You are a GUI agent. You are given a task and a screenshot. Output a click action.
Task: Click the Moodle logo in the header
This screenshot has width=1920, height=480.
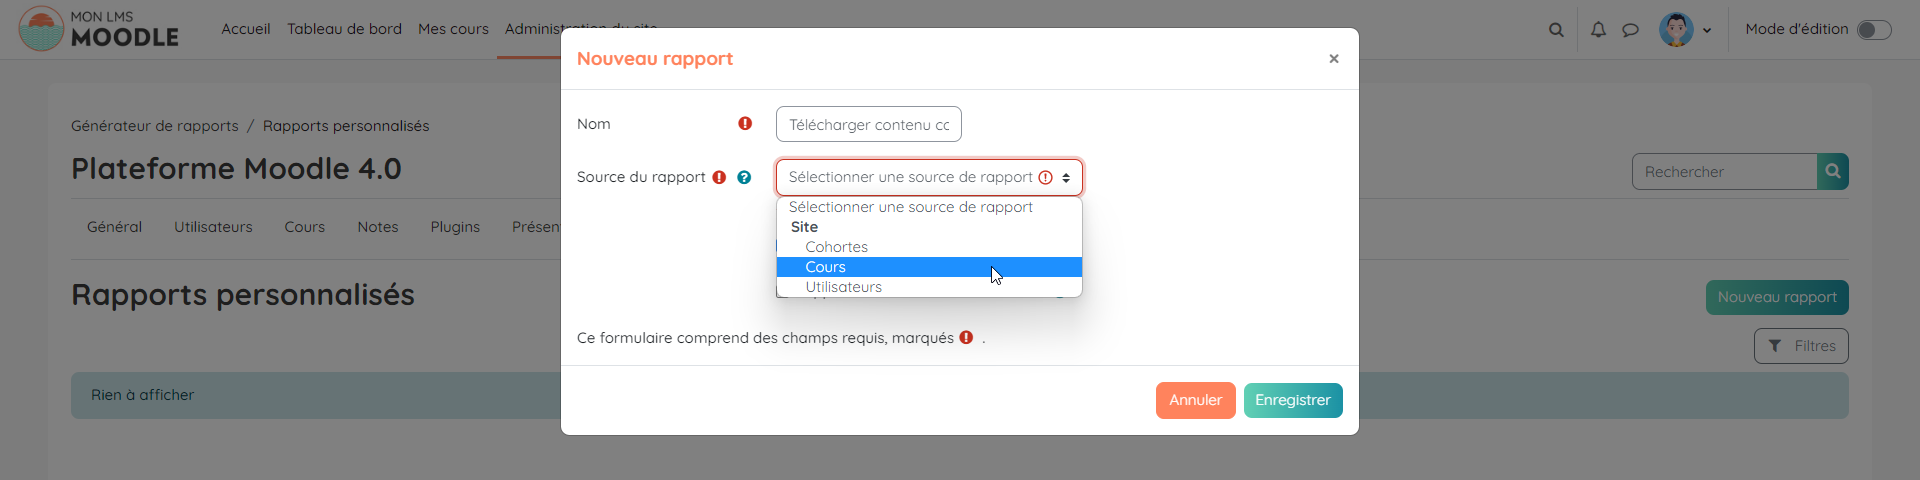coord(98,29)
